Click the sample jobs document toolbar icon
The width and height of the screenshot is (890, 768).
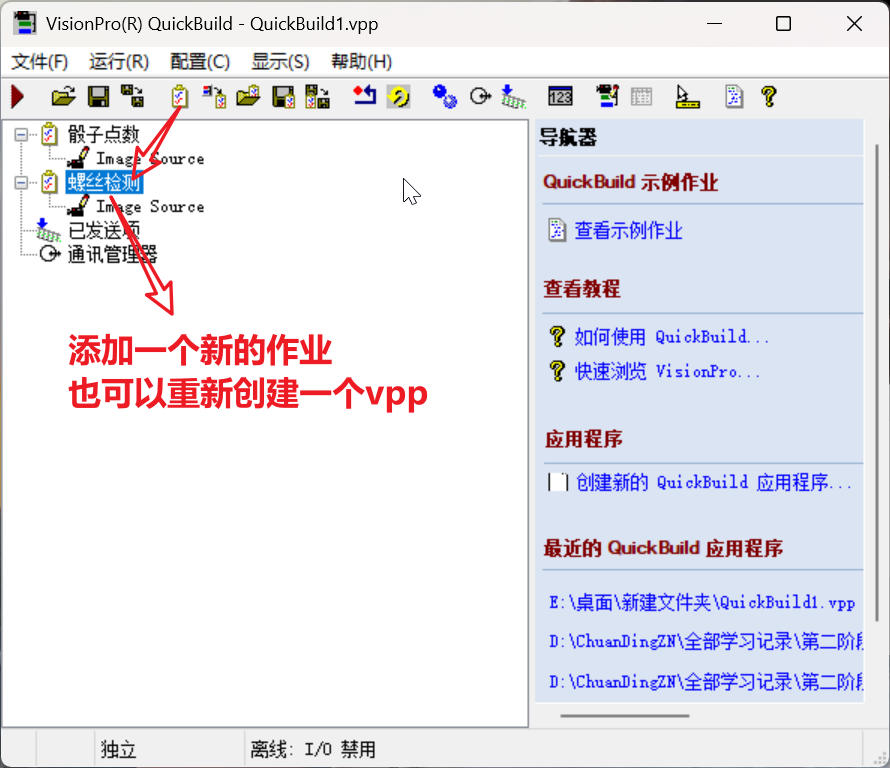(734, 96)
